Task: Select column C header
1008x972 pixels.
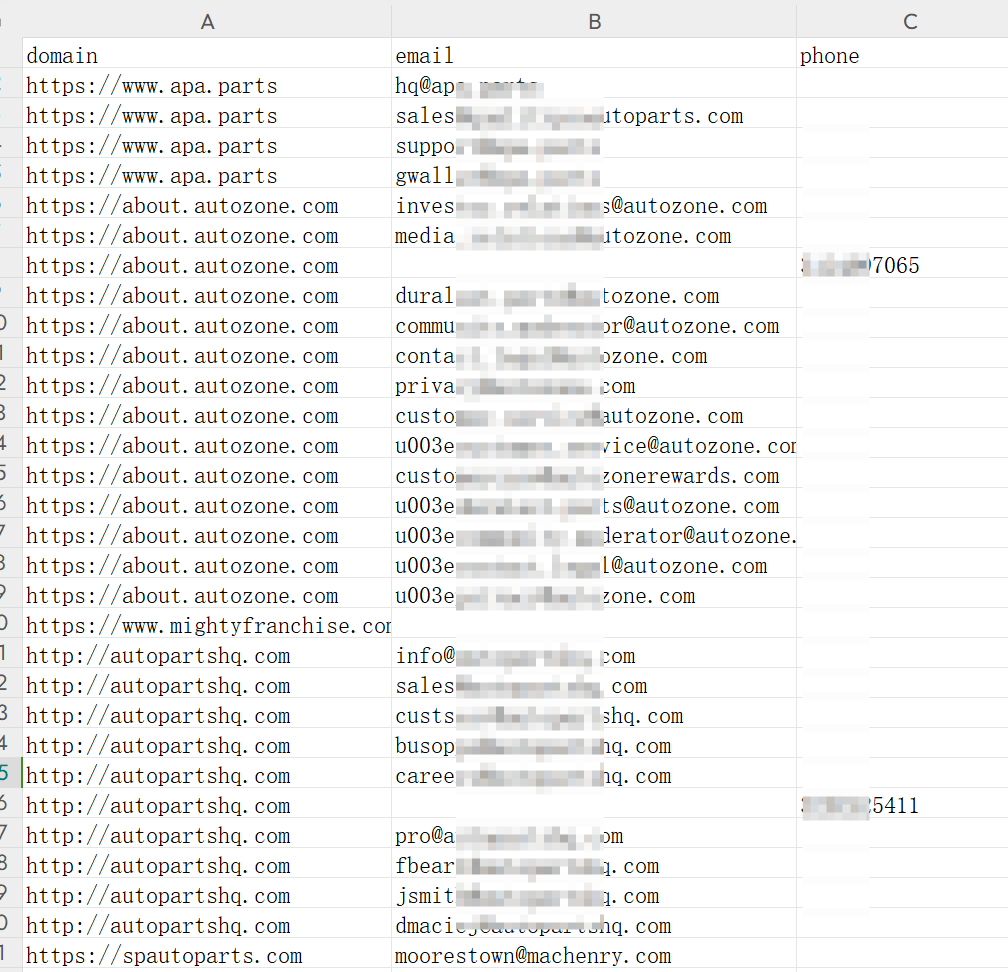Action: point(903,21)
